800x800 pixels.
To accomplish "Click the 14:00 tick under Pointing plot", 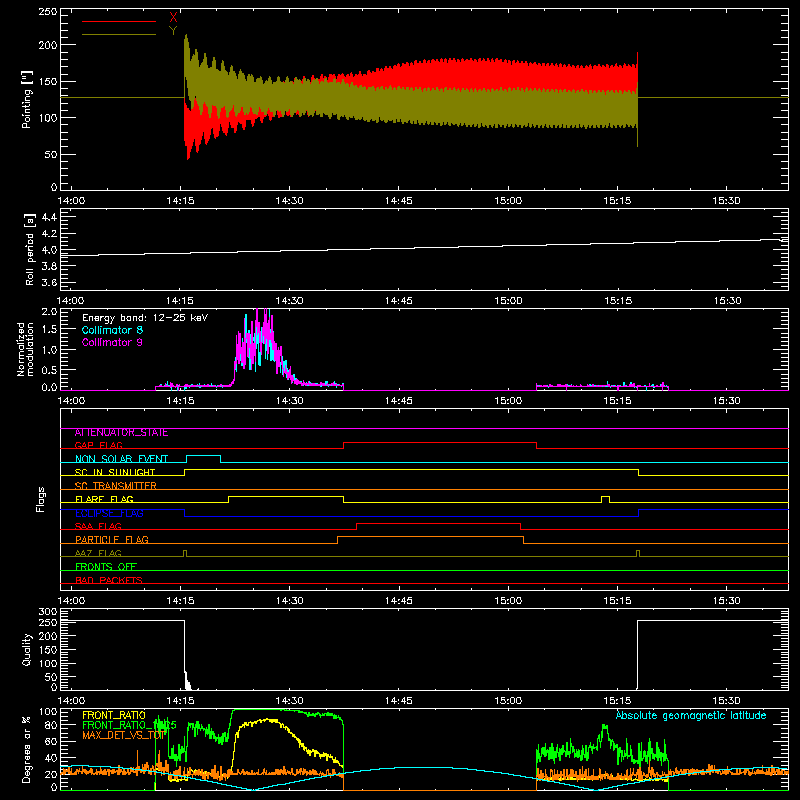I will pyautogui.click(x=71, y=201).
